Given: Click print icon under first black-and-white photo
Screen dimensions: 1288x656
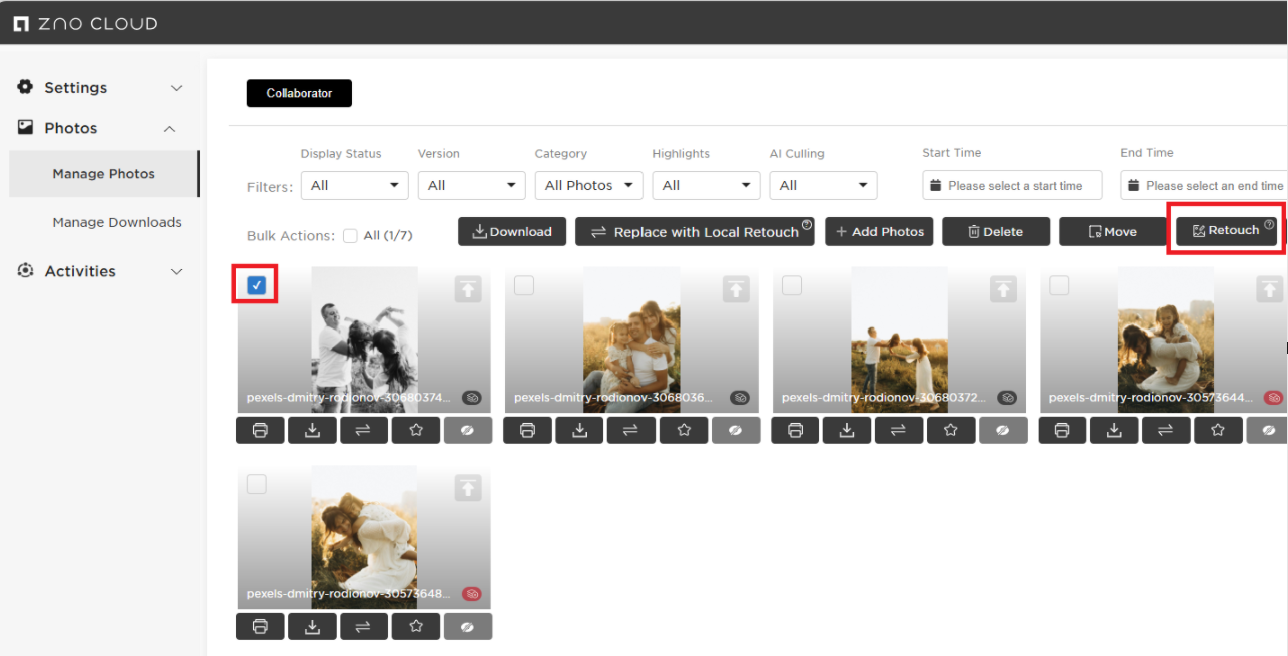Looking at the screenshot, I should 261,430.
